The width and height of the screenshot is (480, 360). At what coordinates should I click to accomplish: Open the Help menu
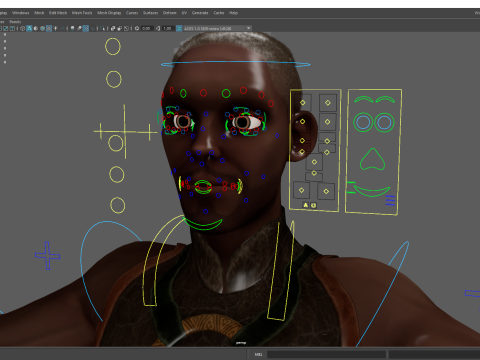point(233,13)
